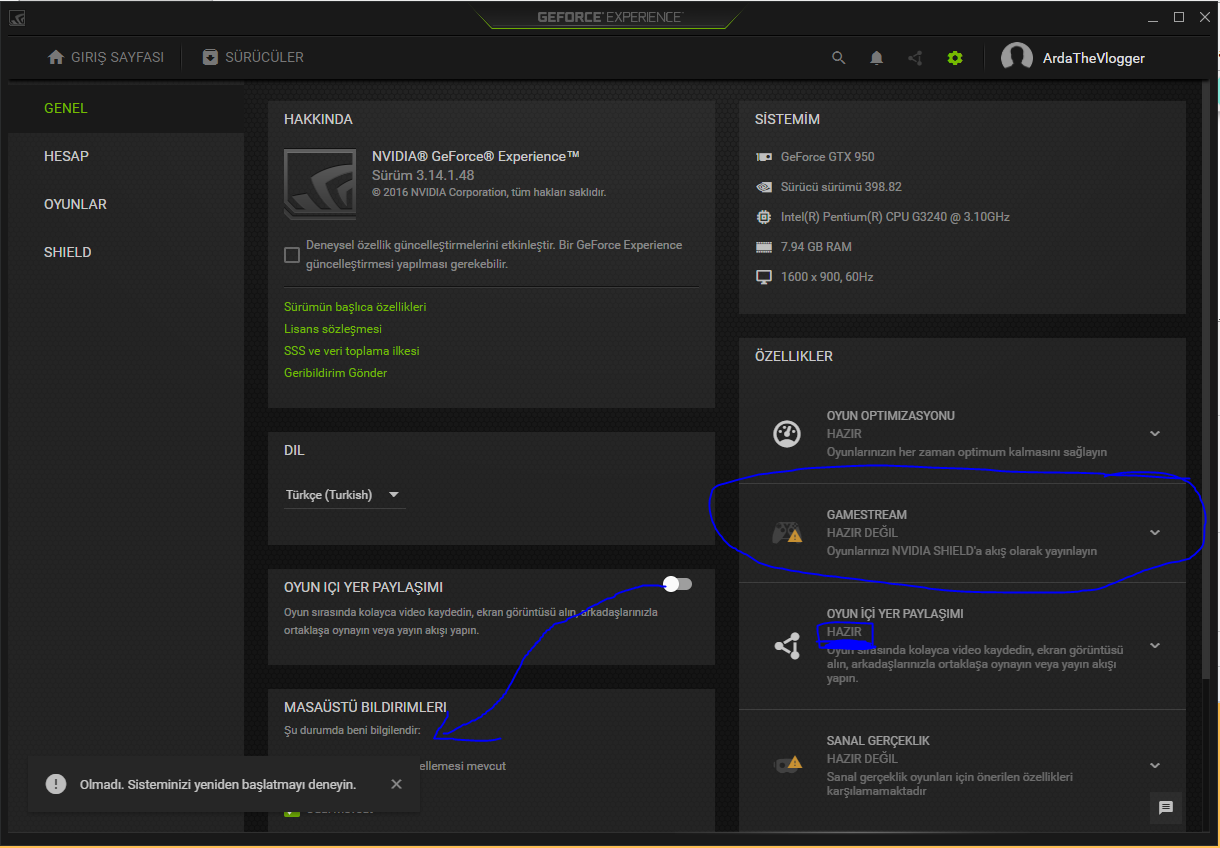This screenshot has height=848, width=1220.
Task: Click the share icon in the top header
Action: tap(915, 58)
